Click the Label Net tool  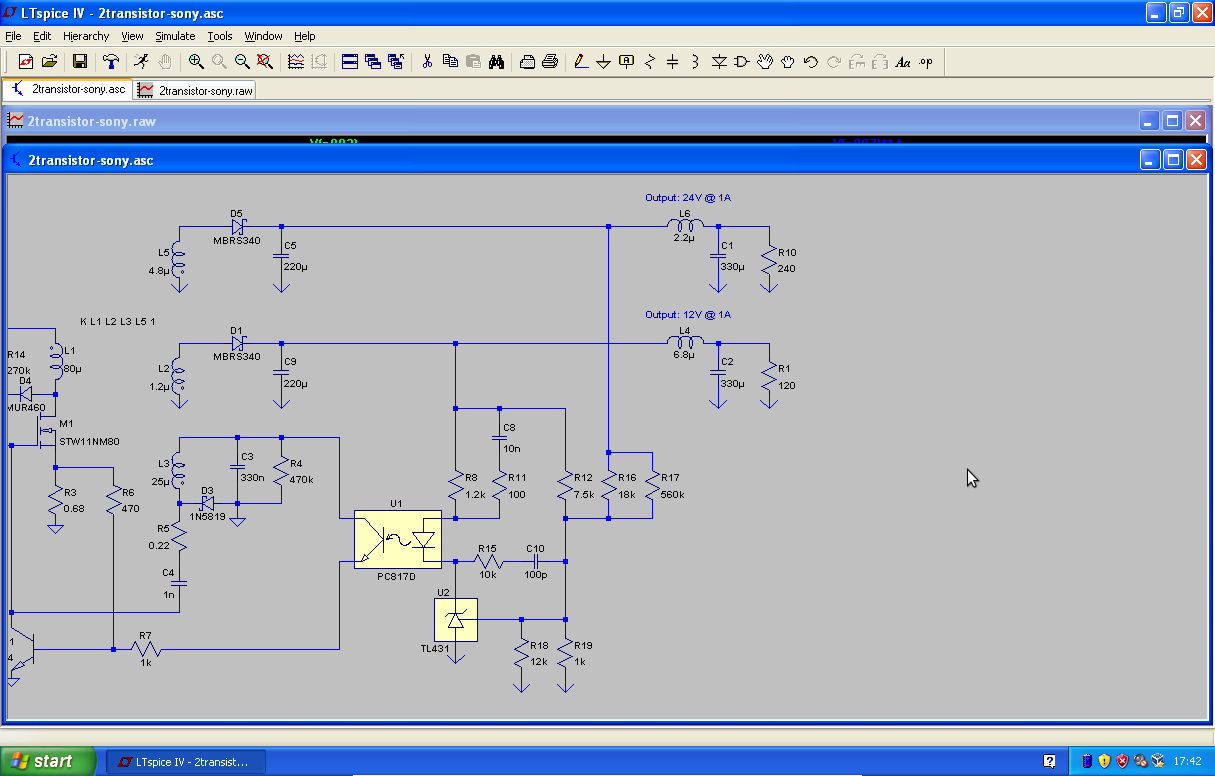coord(627,62)
